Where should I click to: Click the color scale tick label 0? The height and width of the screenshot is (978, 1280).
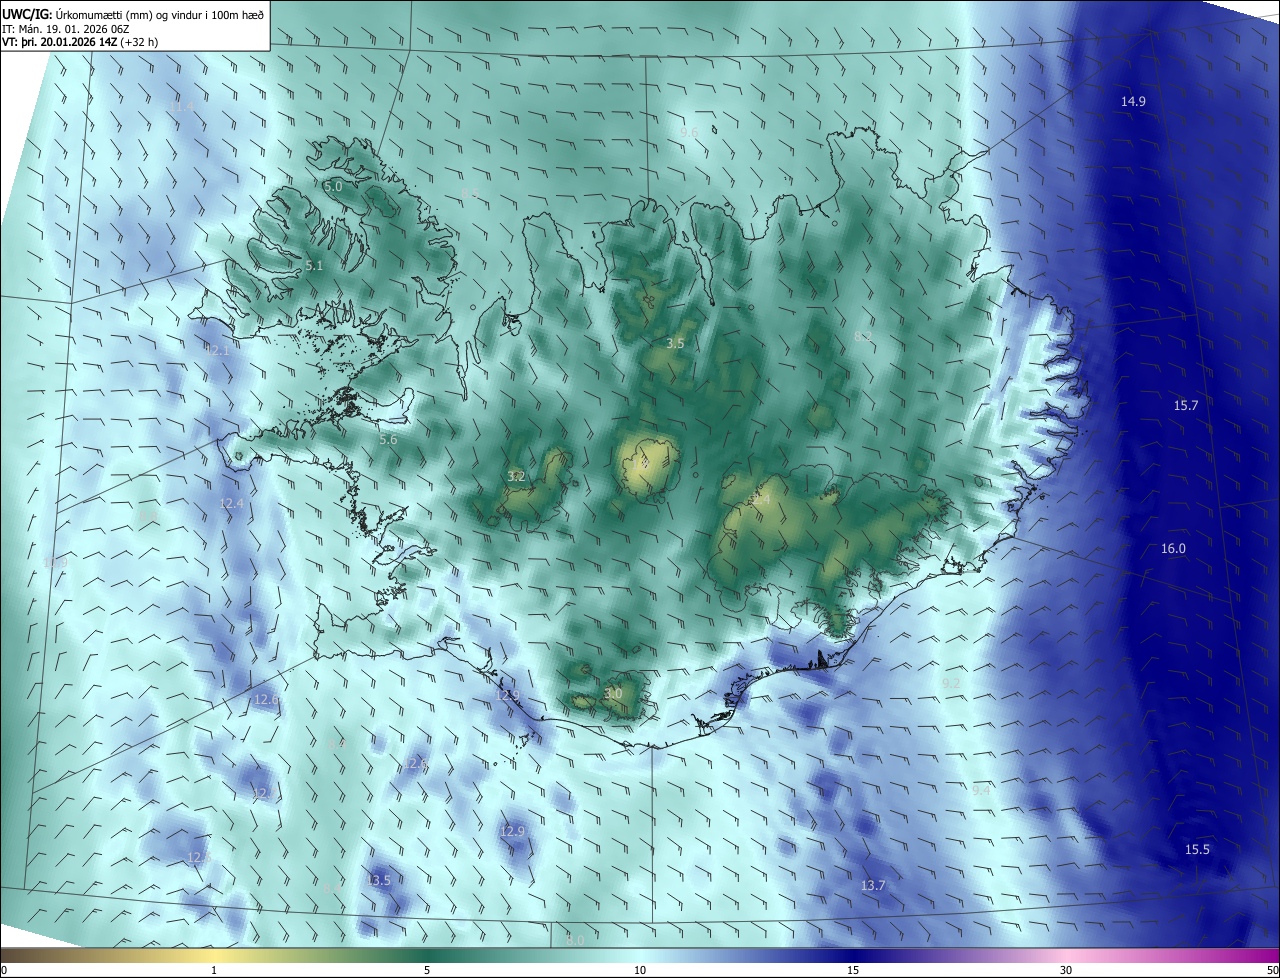point(4,970)
